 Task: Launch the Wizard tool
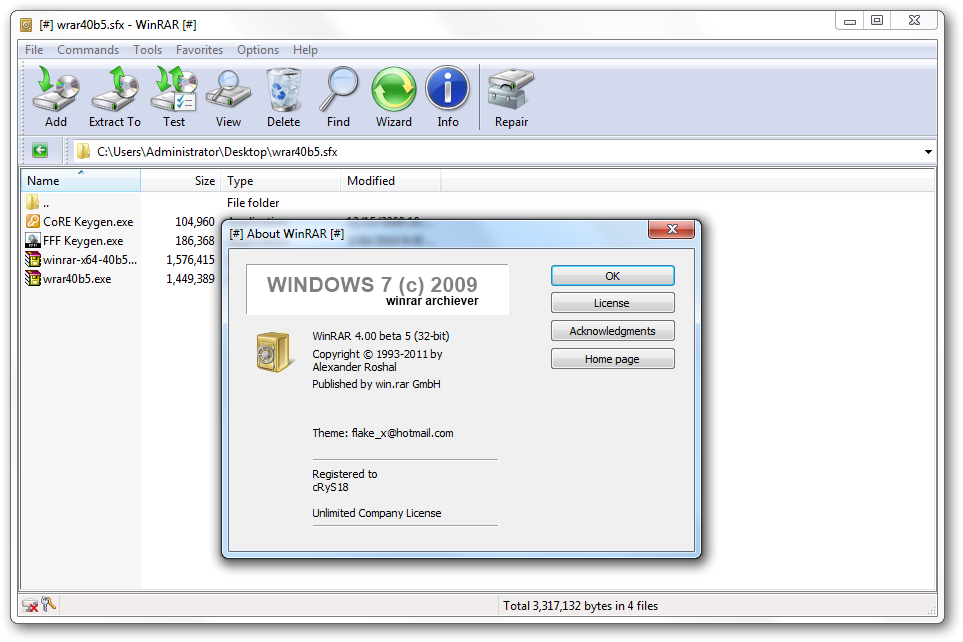[x=394, y=90]
